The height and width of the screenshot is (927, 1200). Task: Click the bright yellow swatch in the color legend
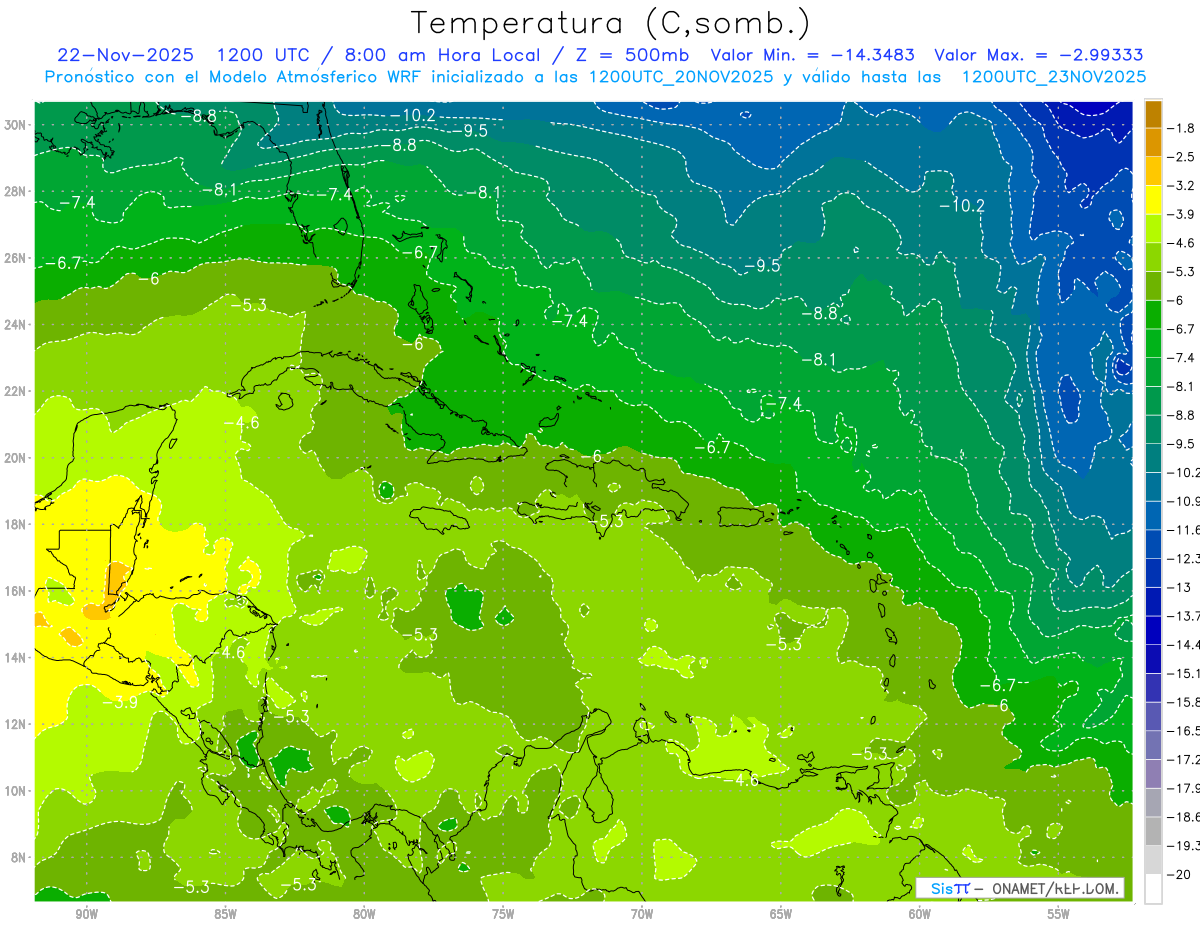(x=1153, y=200)
